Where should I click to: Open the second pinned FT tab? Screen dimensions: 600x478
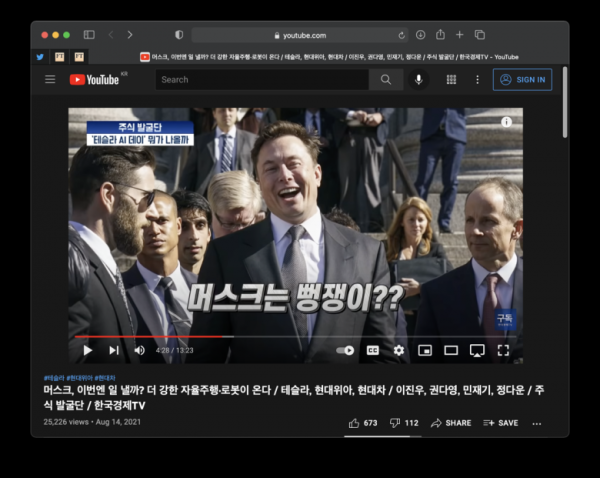click(x=79, y=57)
